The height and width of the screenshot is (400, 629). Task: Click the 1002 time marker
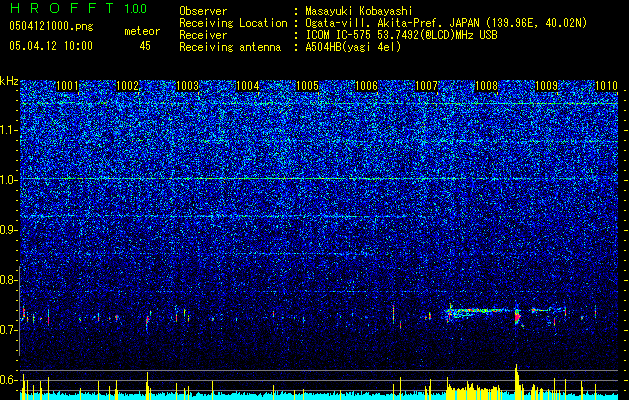click(x=128, y=86)
